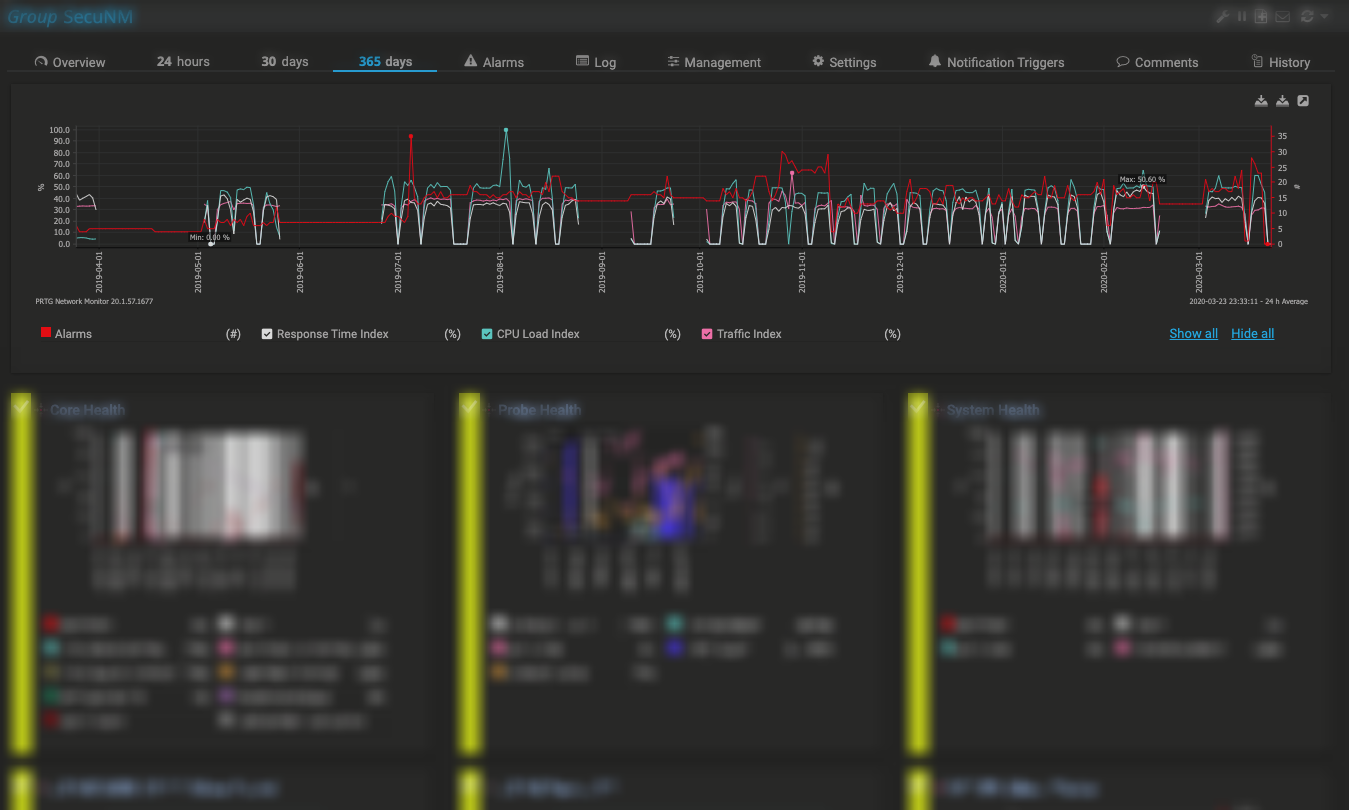Click the envelope icon in the header
The width and height of the screenshot is (1349, 810).
click(x=1282, y=16)
